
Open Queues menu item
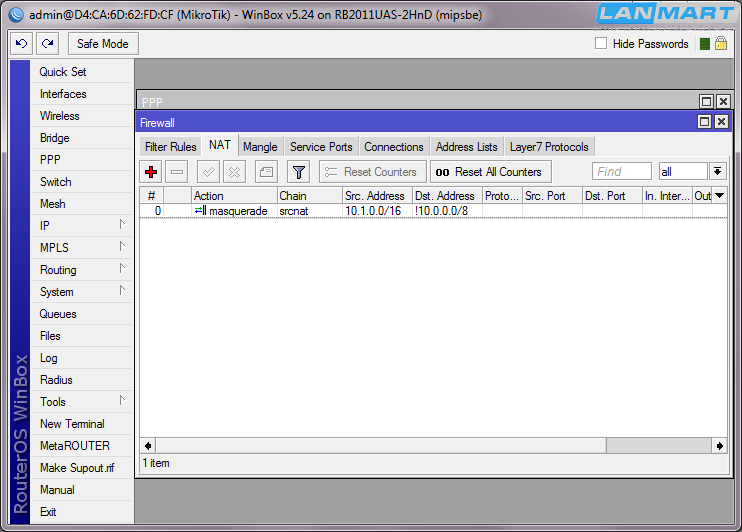tap(81, 314)
